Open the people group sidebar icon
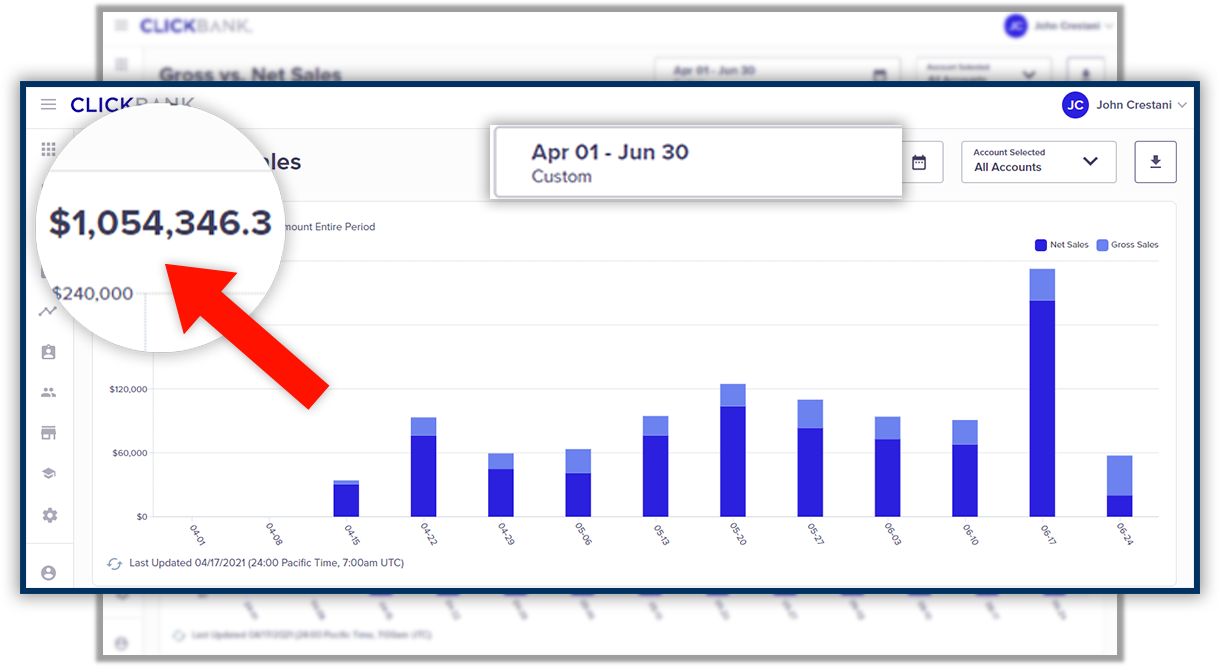Viewport: 1220px width, 667px height. (48, 393)
